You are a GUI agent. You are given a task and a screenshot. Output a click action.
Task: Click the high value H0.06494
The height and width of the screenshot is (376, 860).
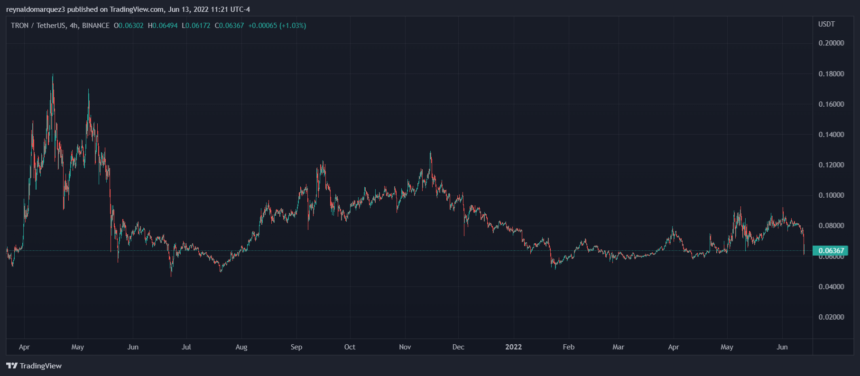tap(162, 25)
